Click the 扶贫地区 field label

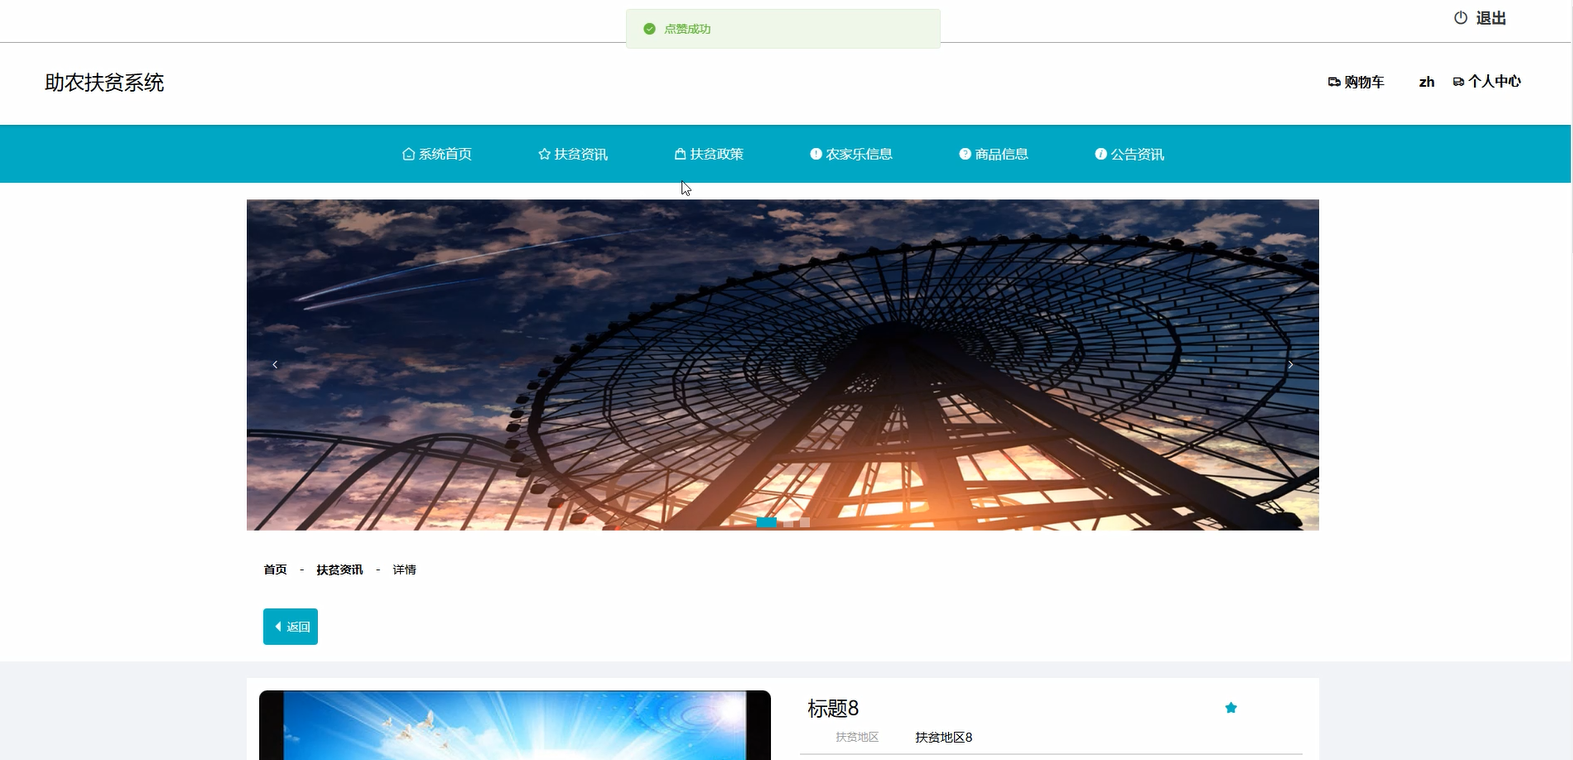point(857,737)
